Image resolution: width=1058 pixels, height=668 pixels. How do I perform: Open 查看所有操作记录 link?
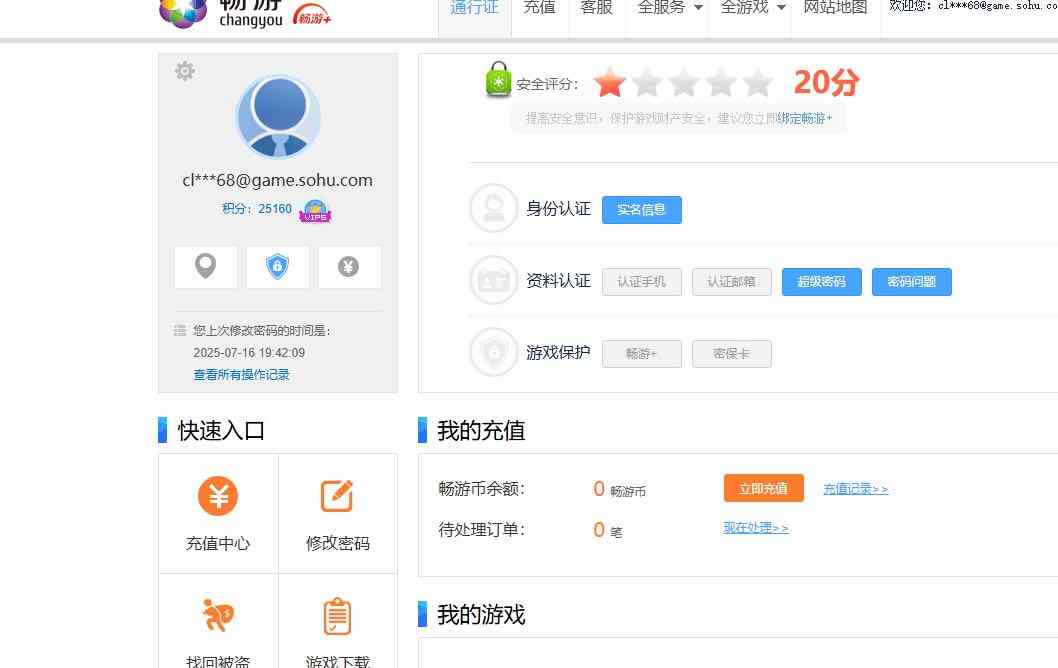click(x=242, y=375)
